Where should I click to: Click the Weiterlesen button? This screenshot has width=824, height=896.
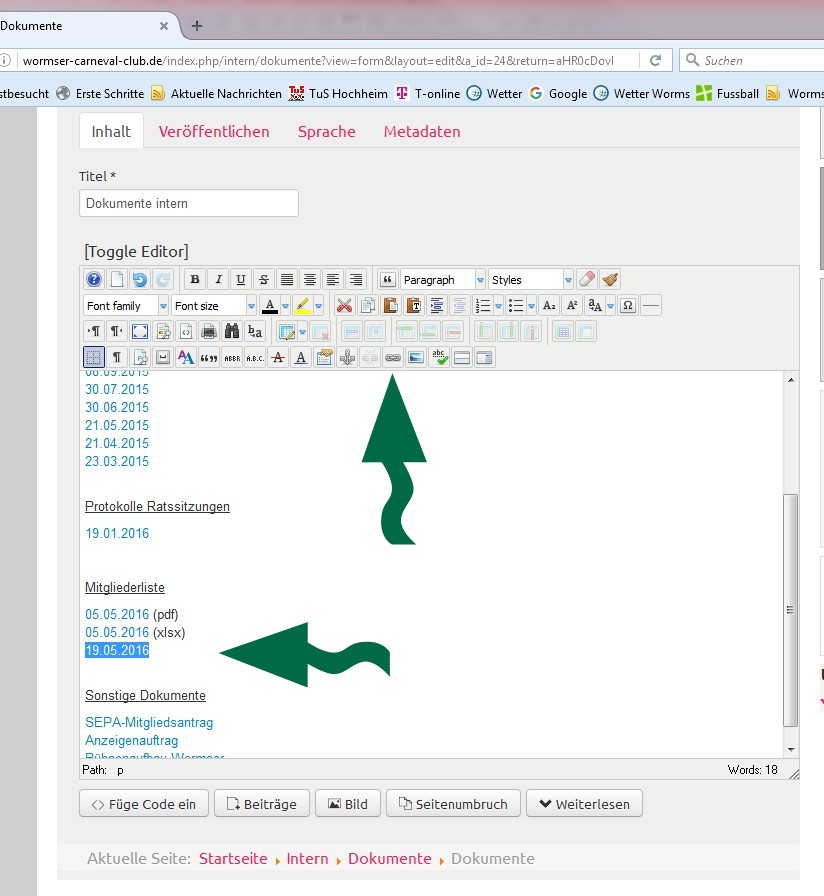click(x=585, y=804)
